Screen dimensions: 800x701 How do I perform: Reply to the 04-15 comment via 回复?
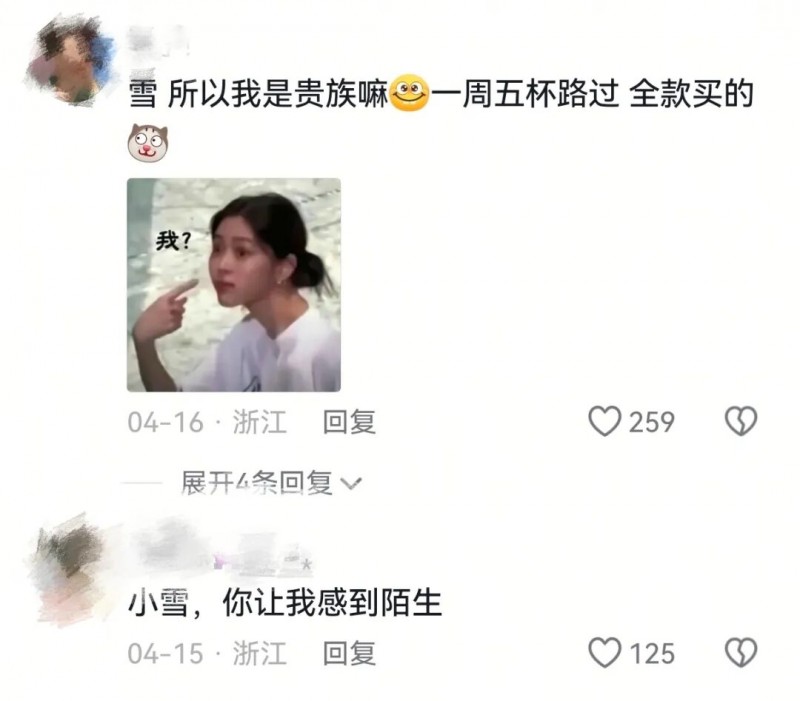[x=349, y=654]
